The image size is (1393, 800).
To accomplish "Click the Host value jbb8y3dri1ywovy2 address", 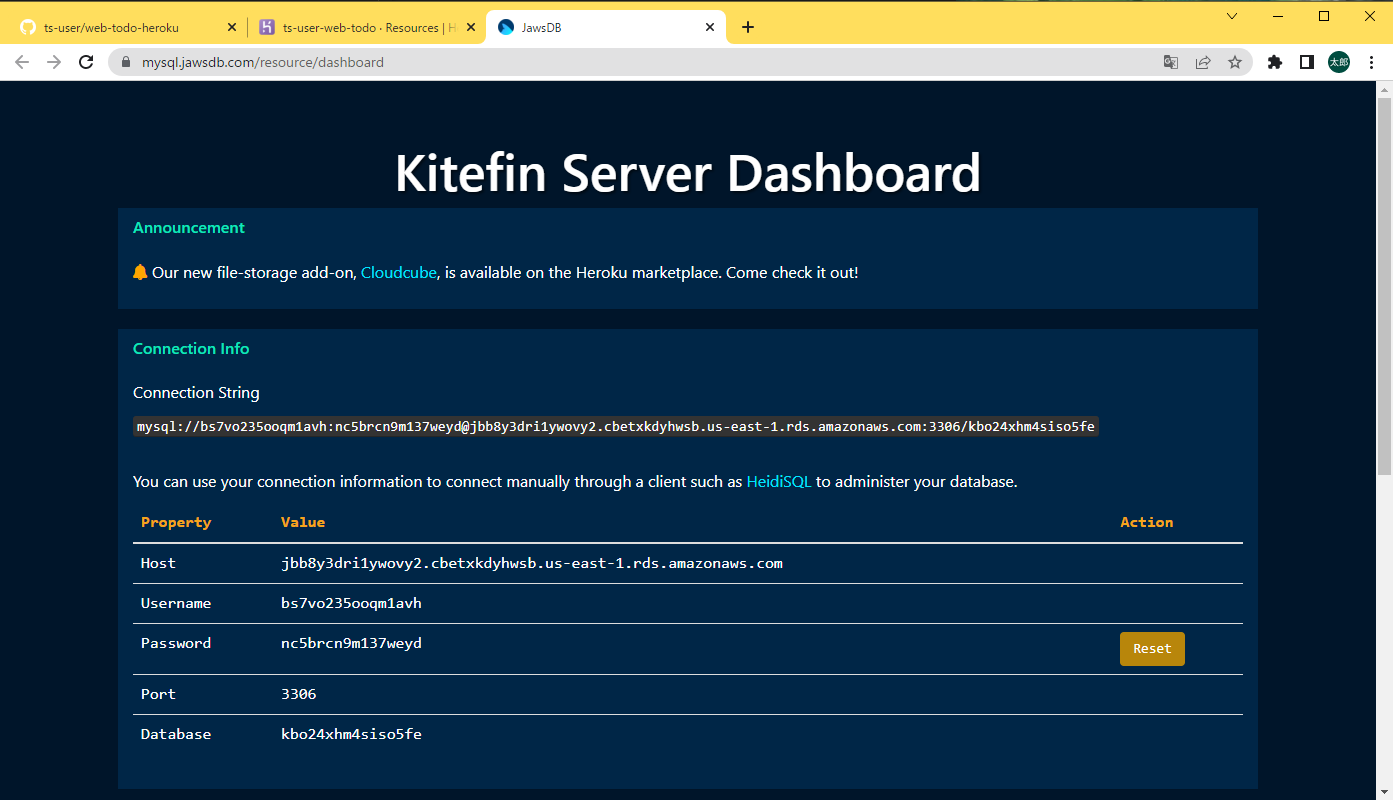I will [x=532, y=563].
